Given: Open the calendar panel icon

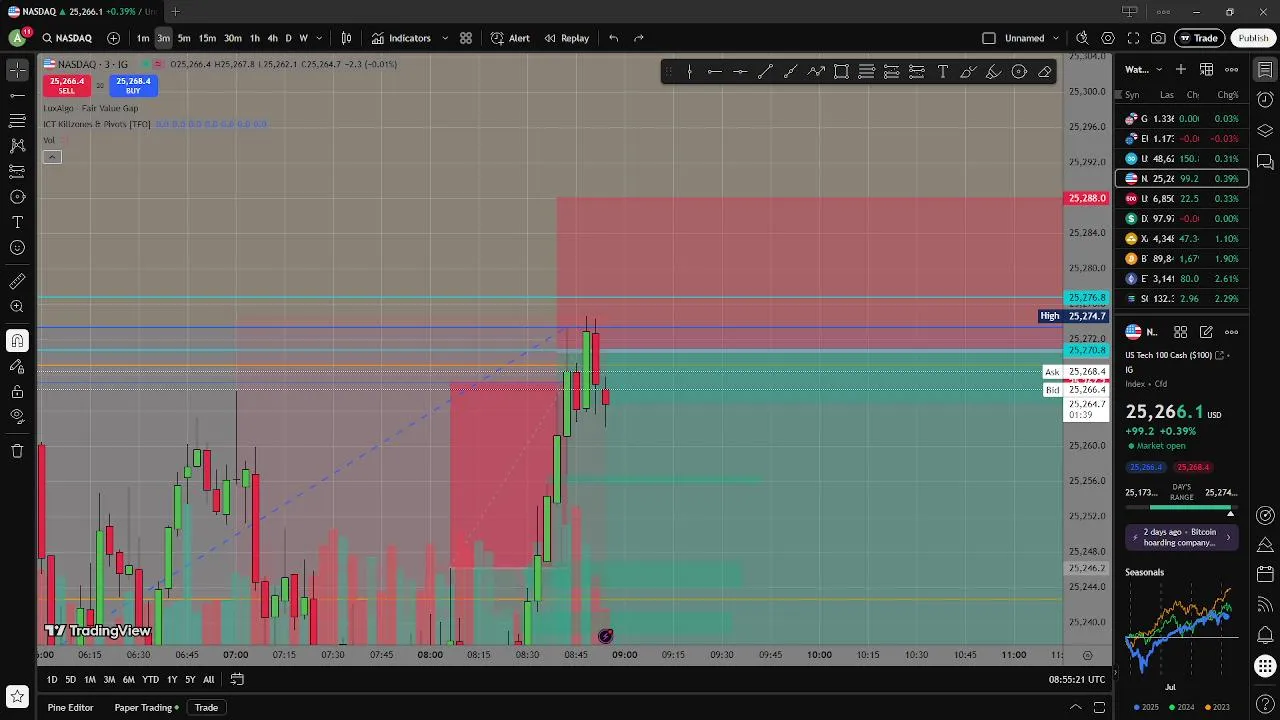Looking at the screenshot, I should (x=1265, y=576).
